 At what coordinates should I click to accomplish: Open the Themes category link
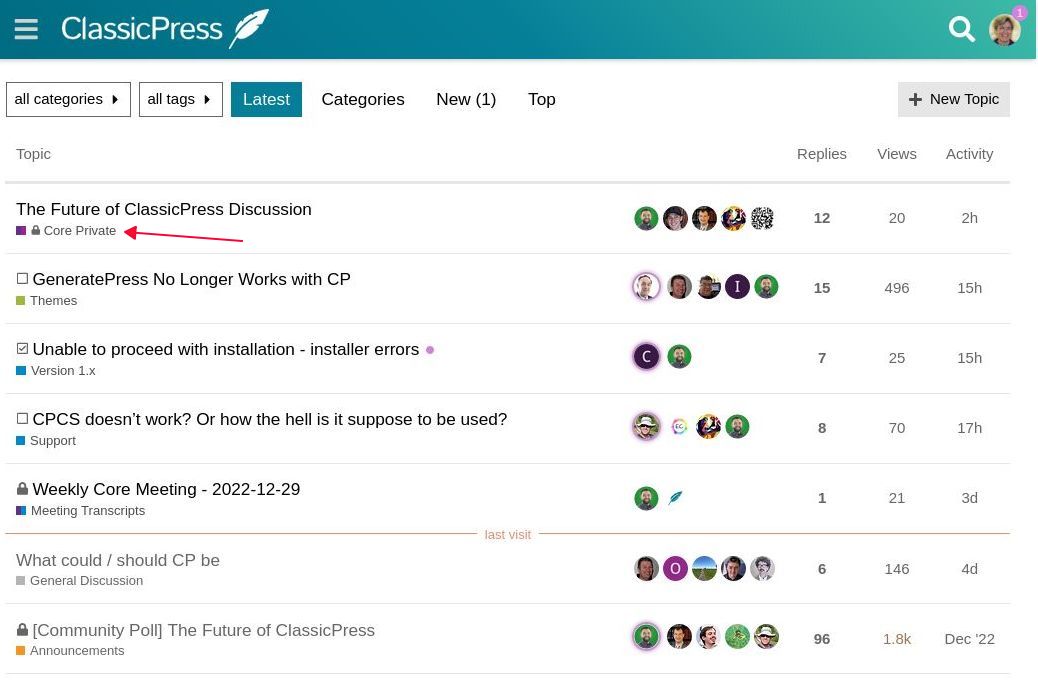tap(54, 301)
